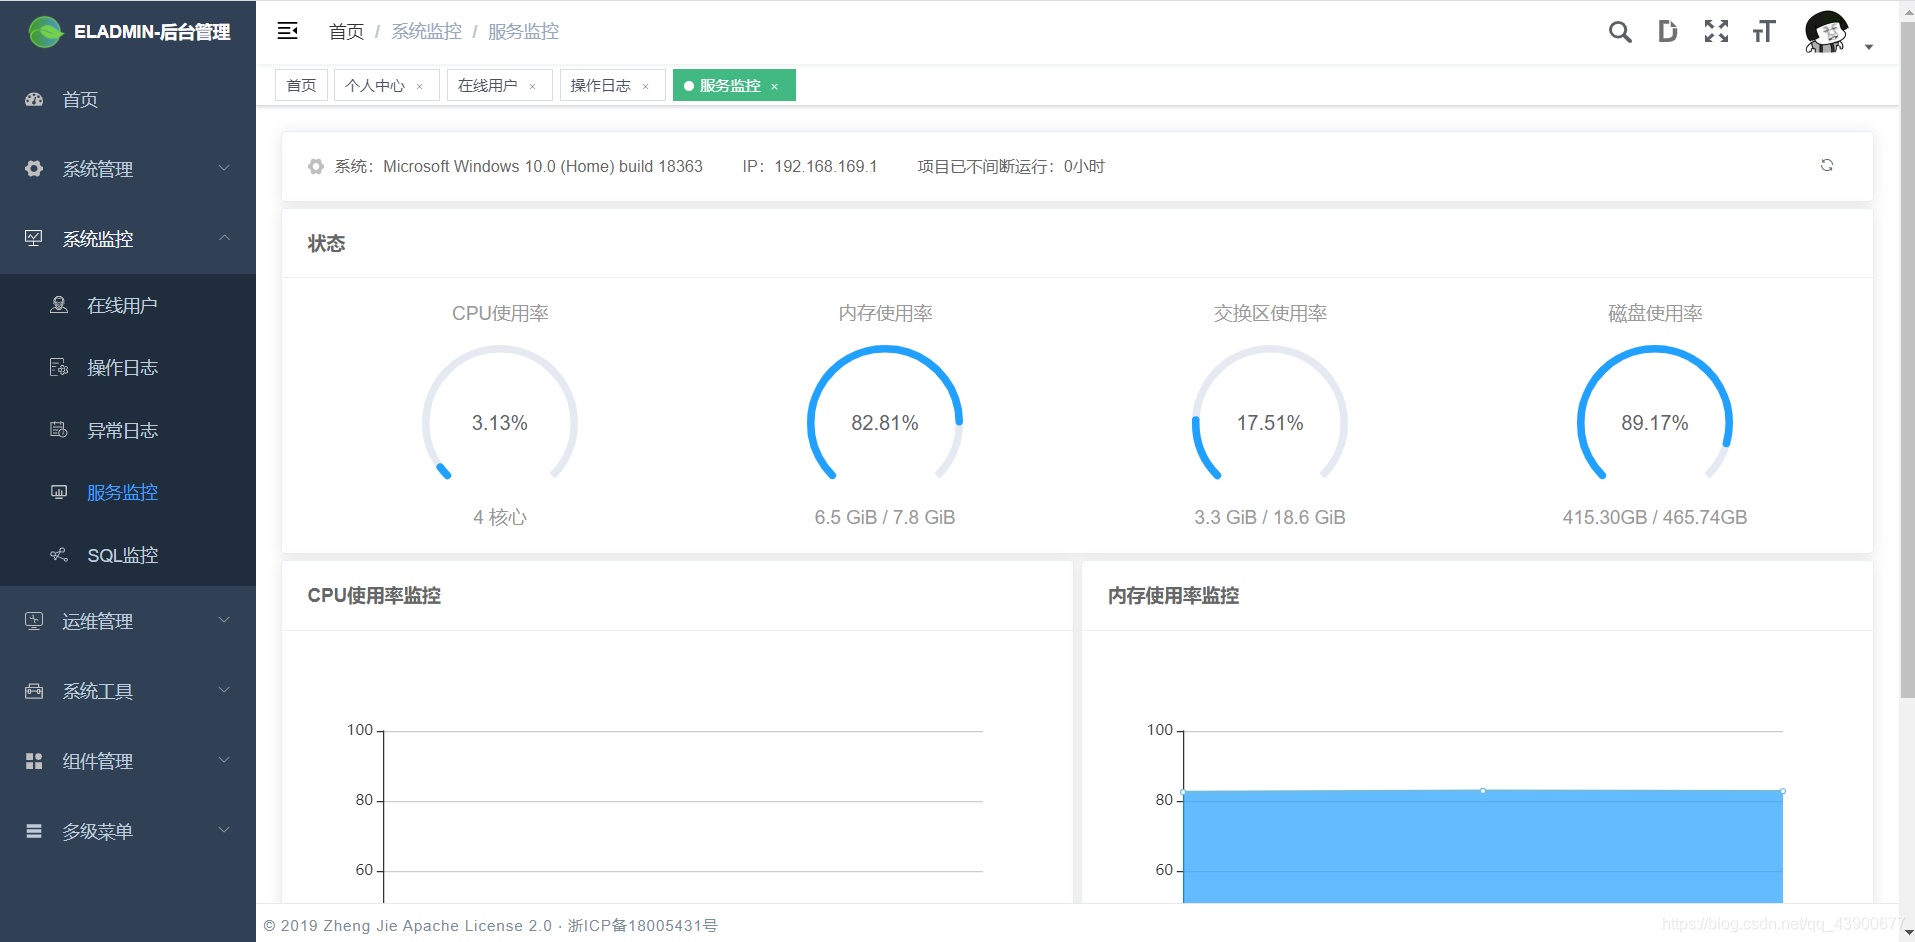Collapse the 系统监控 menu chevron
The width and height of the screenshot is (1915, 942).
point(224,238)
